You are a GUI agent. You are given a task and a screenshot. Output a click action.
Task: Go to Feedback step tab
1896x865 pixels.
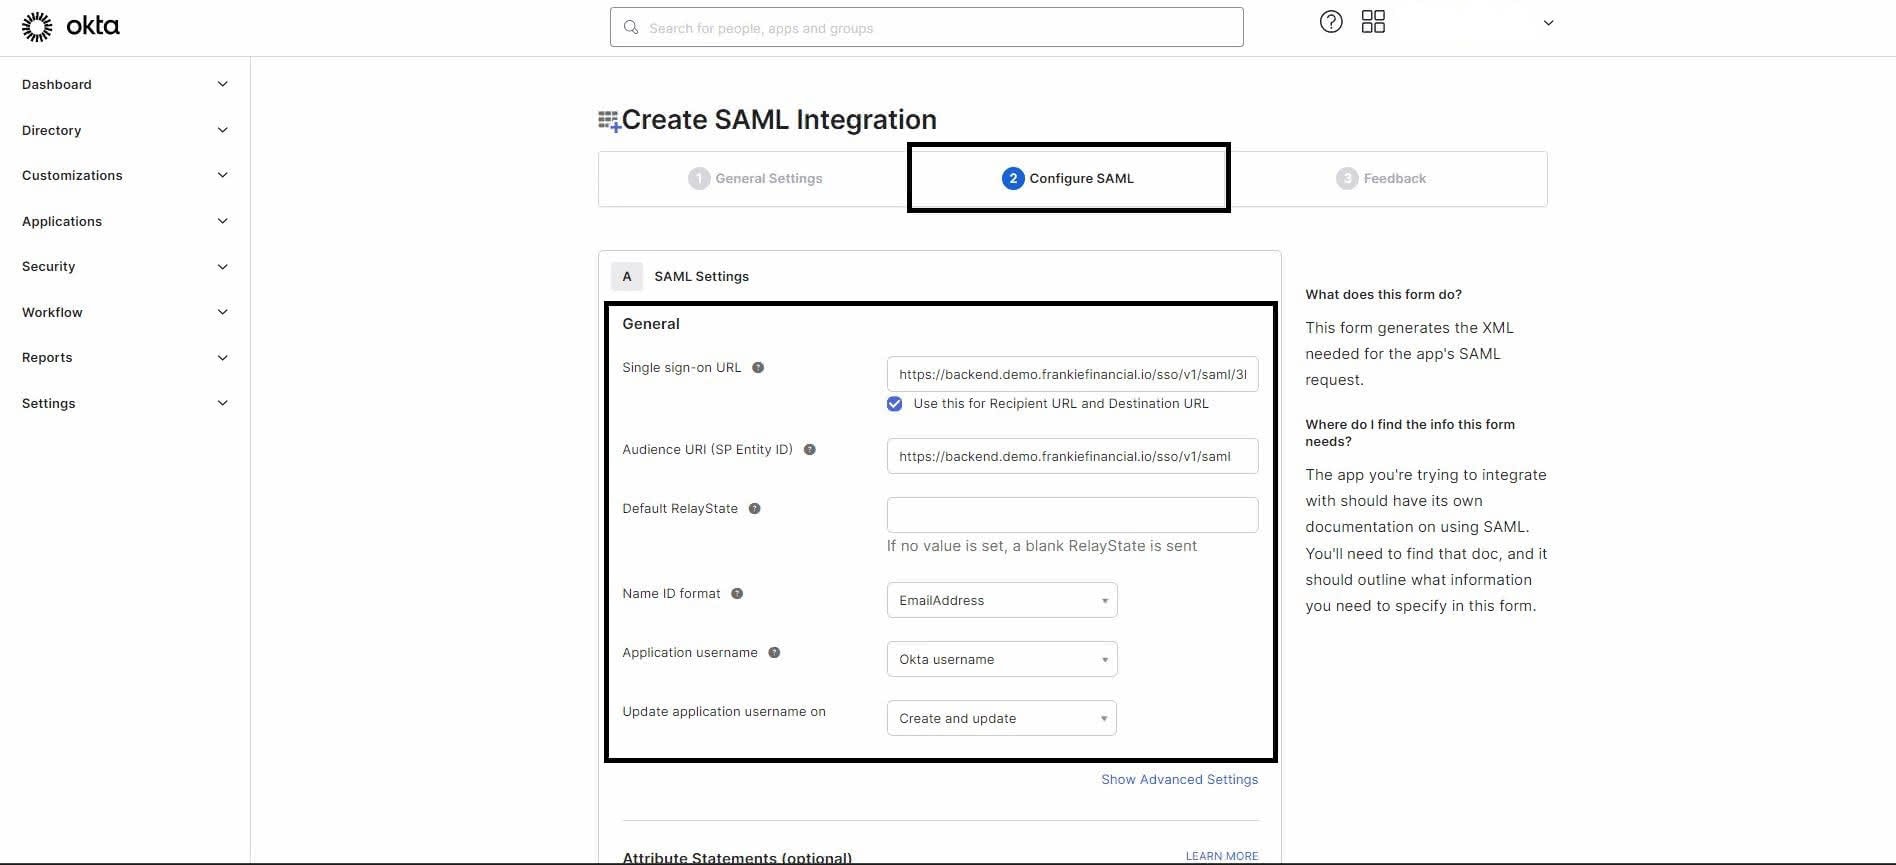[1382, 179]
